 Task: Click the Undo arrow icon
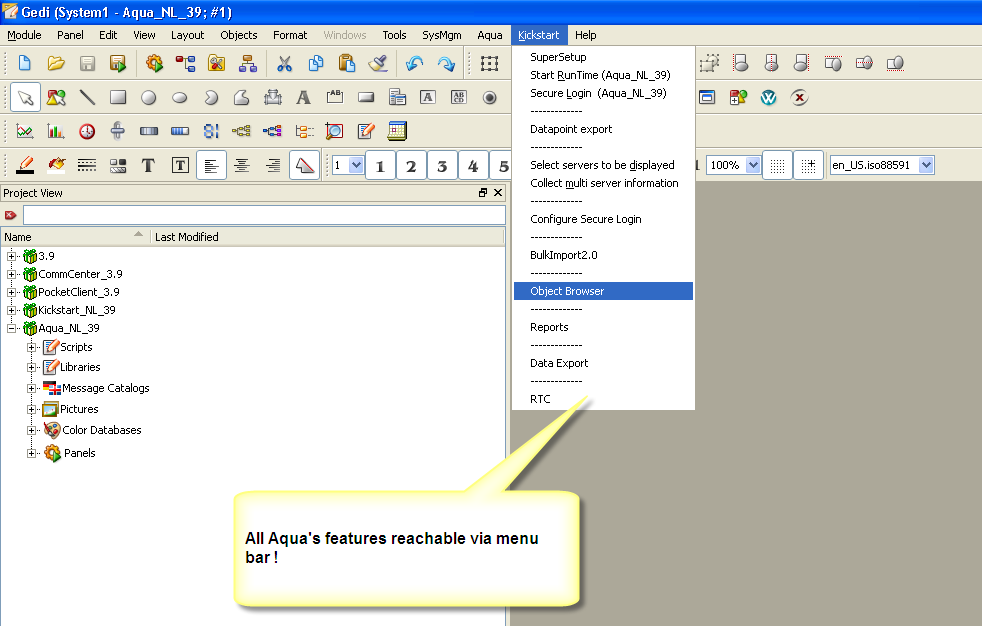(x=414, y=63)
